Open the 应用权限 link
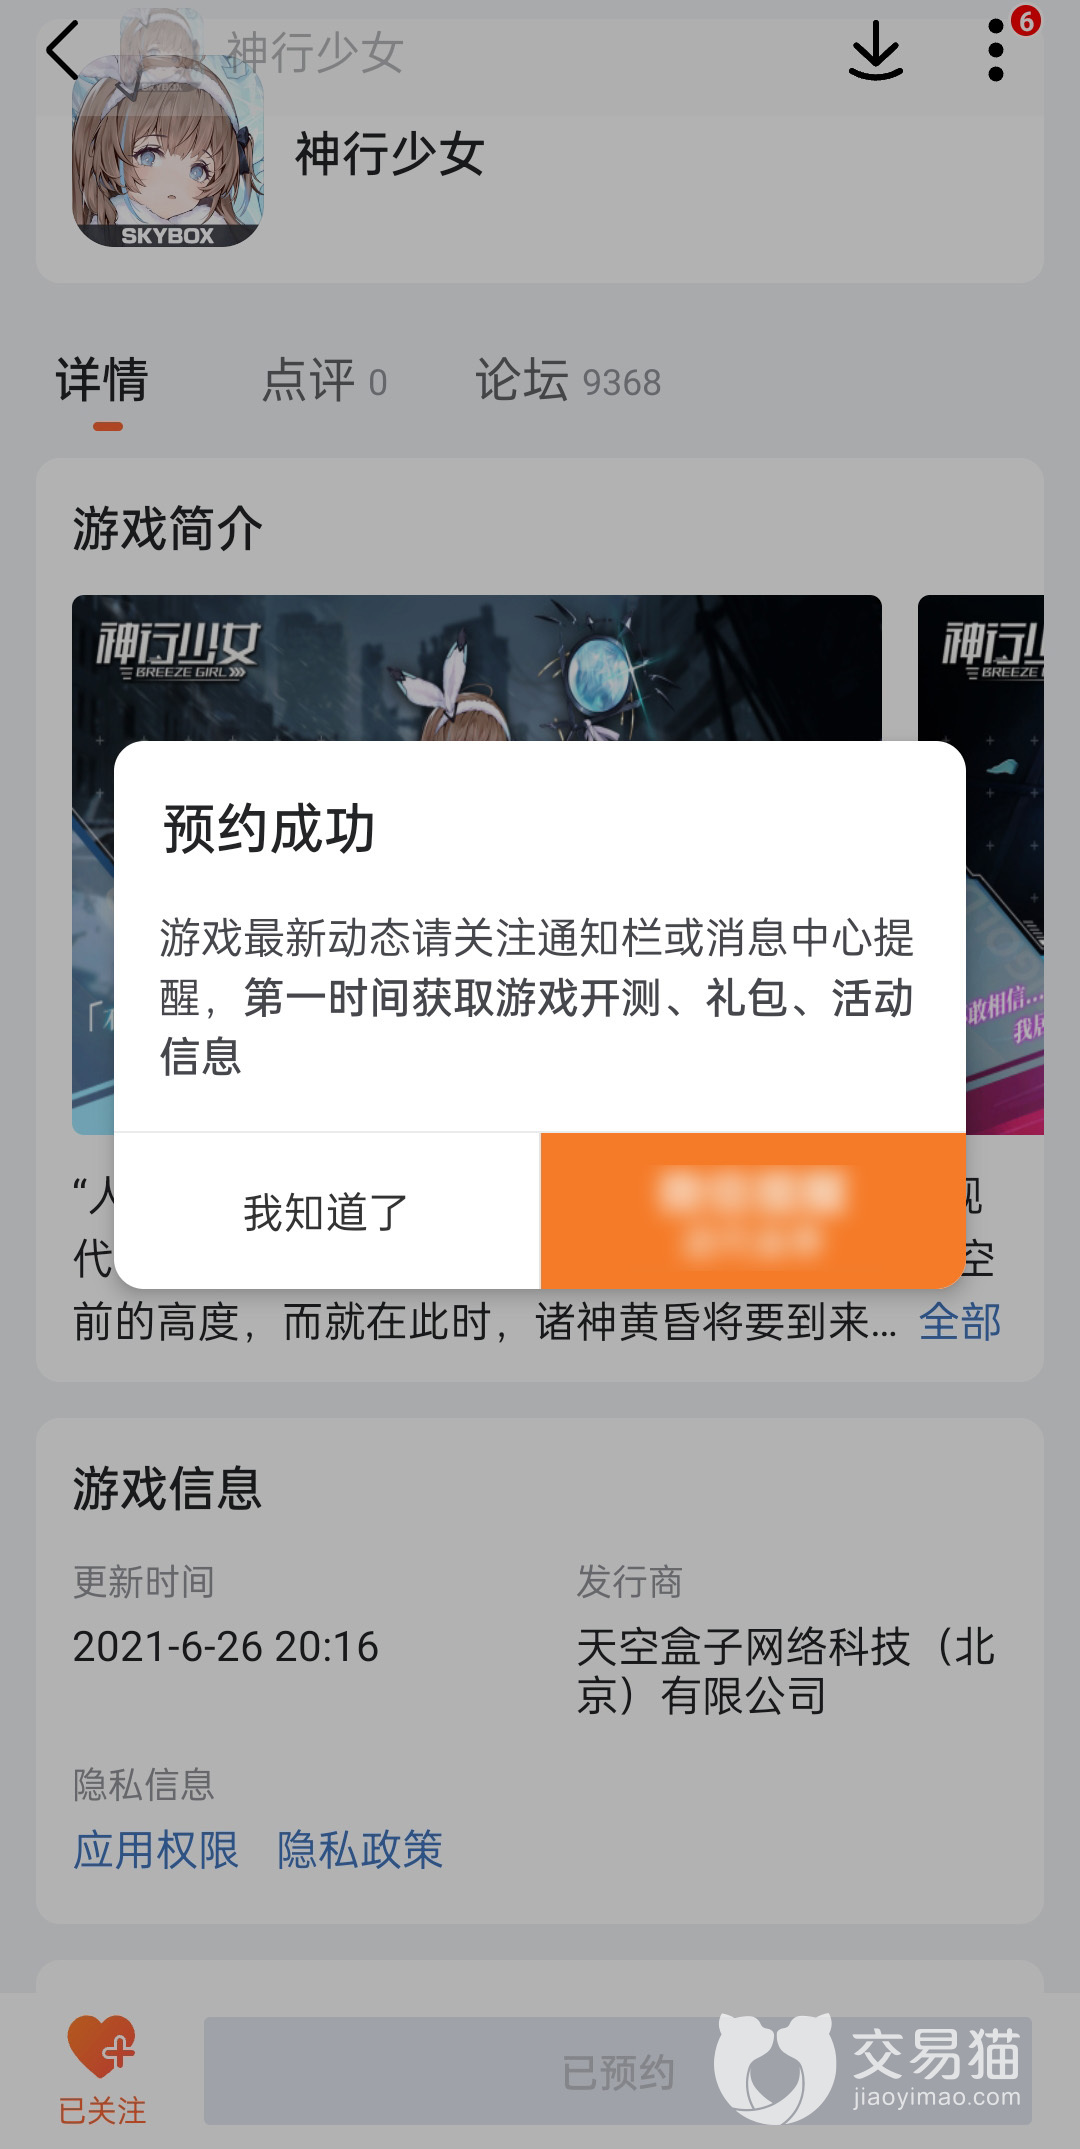Viewport: 1080px width, 2149px height. click(x=156, y=1849)
